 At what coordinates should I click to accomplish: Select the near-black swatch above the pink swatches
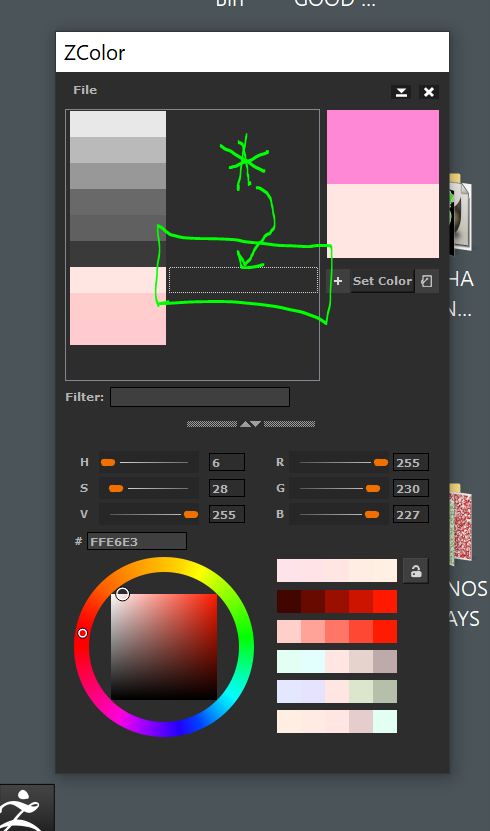[x=118, y=254]
